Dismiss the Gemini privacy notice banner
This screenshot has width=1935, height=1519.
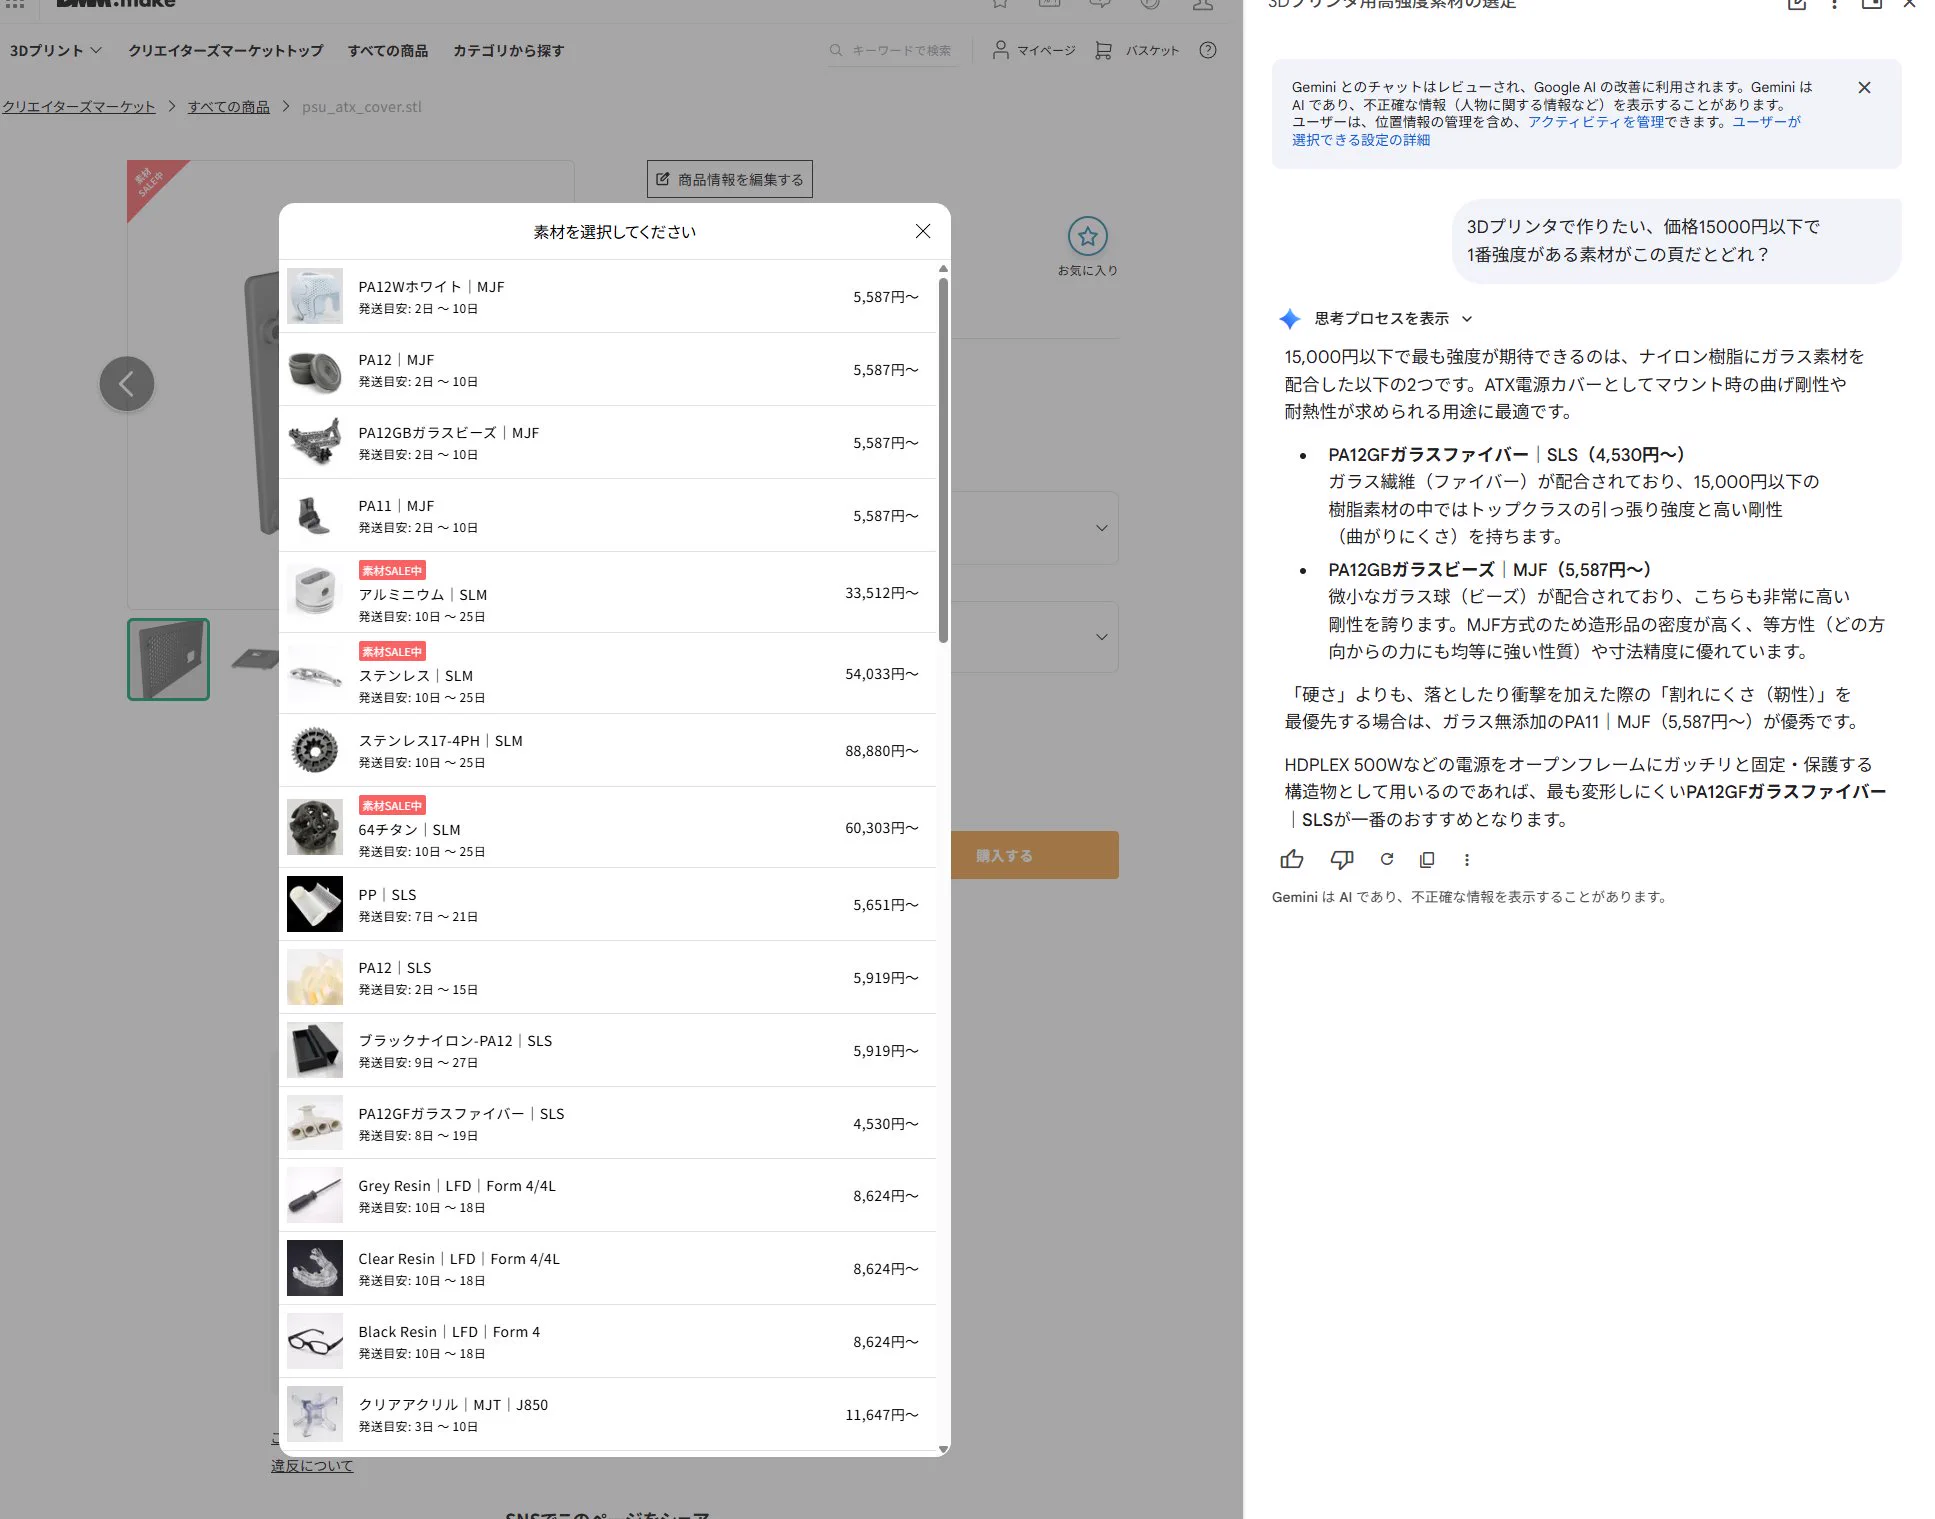tap(1864, 88)
